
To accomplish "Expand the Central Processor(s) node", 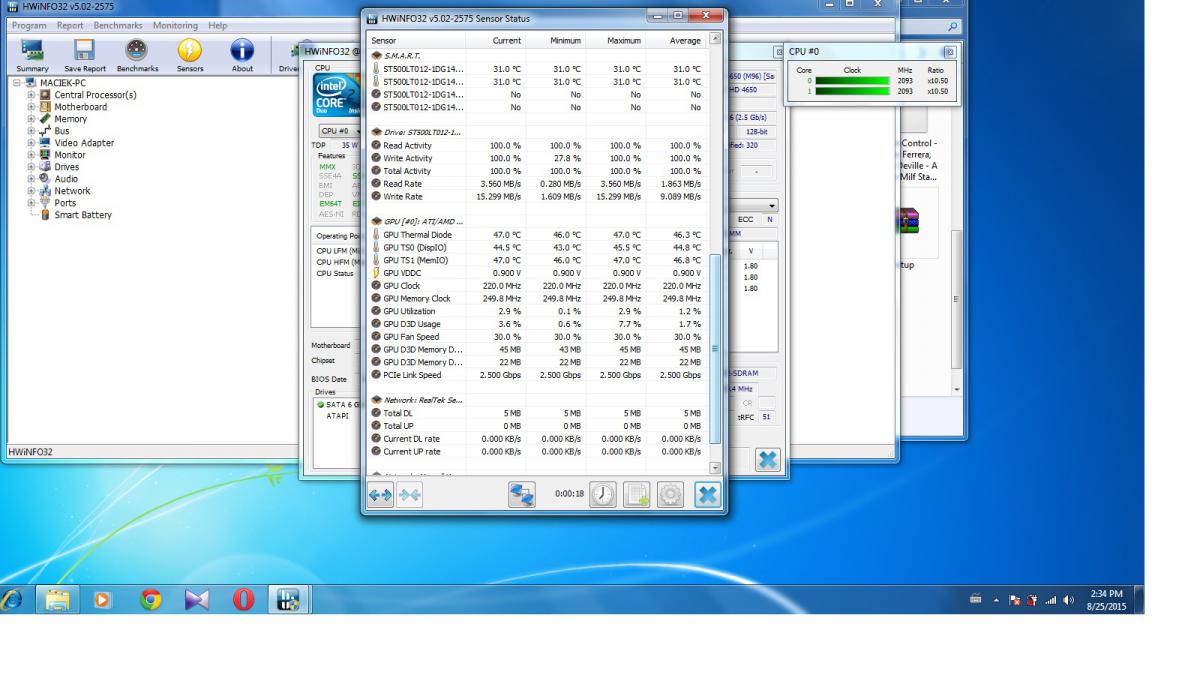I will (32, 95).
